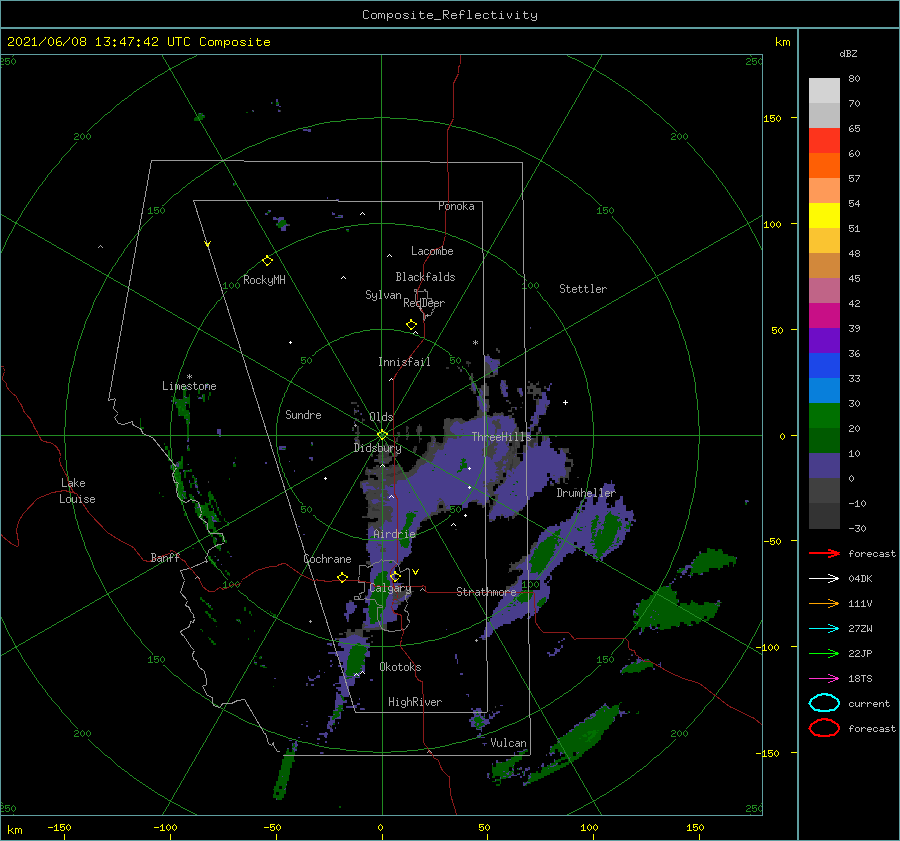Select the Banff label
Viewport: 900px width, 841px height.
click(165, 558)
